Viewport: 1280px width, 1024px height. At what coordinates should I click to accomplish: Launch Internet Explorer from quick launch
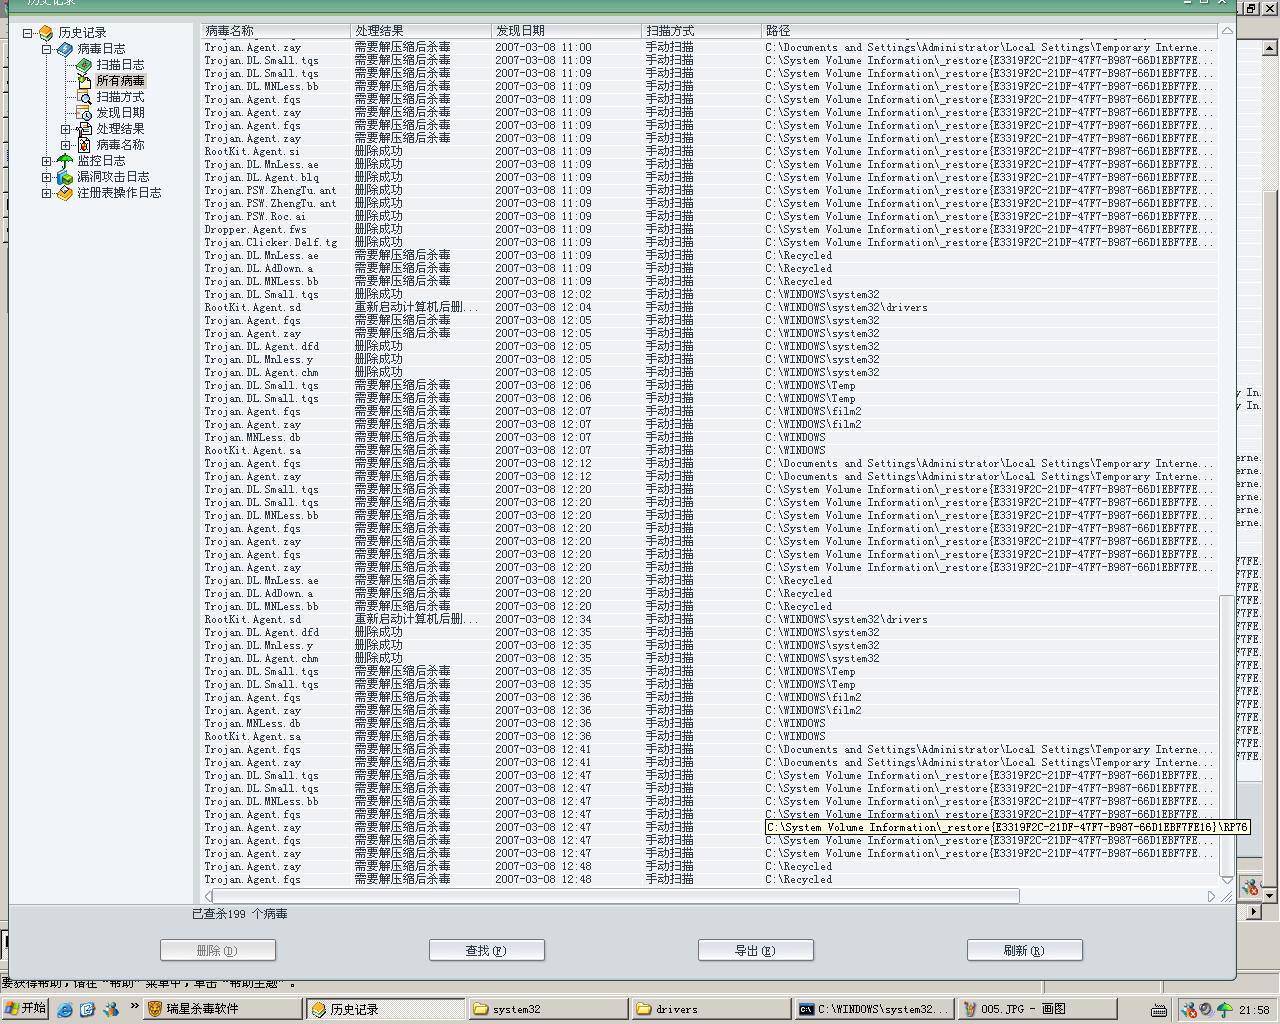point(65,1010)
